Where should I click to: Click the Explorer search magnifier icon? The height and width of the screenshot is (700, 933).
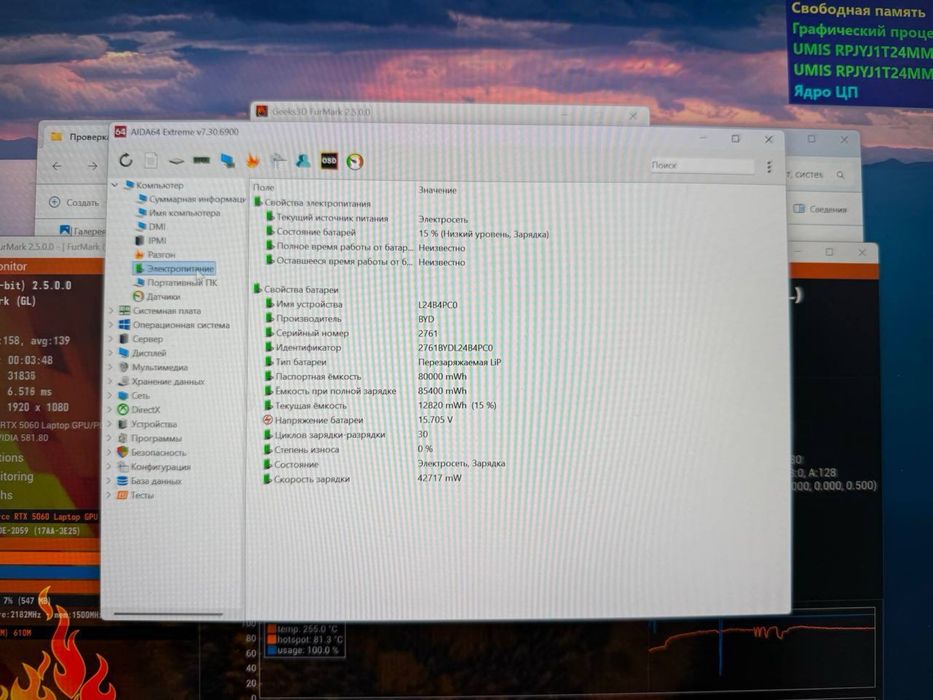click(x=840, y=175)
